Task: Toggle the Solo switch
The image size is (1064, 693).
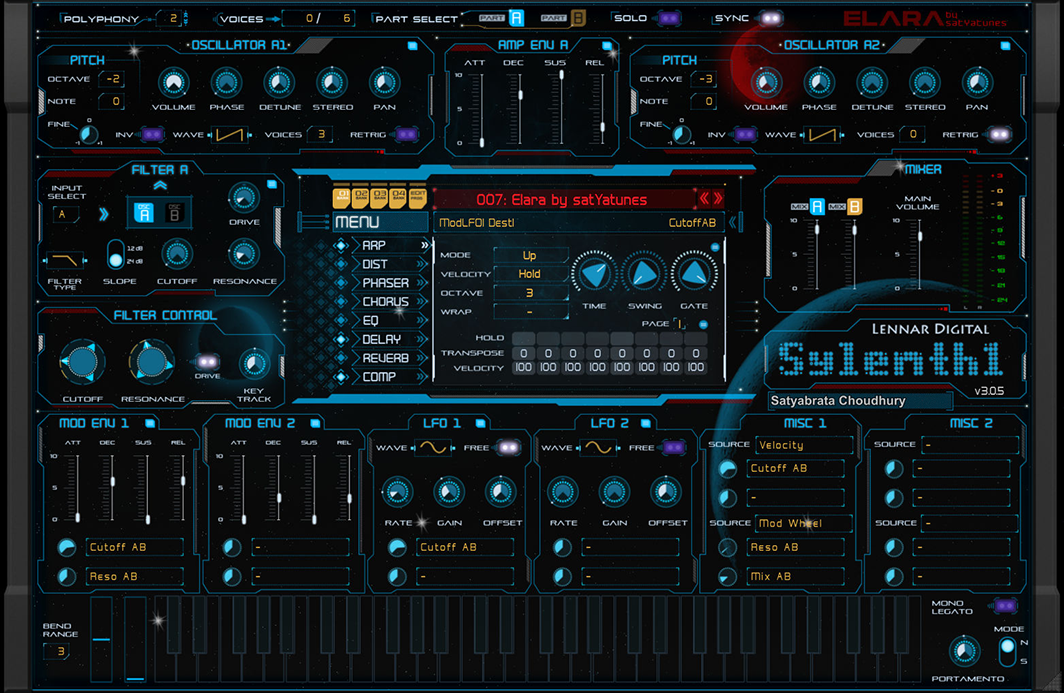Action: (669, 18)
